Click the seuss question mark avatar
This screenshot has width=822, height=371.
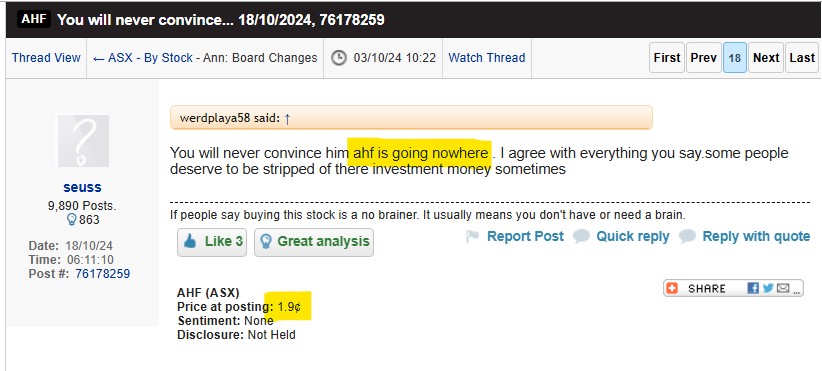pyautogui.click(x=83, y=140)
